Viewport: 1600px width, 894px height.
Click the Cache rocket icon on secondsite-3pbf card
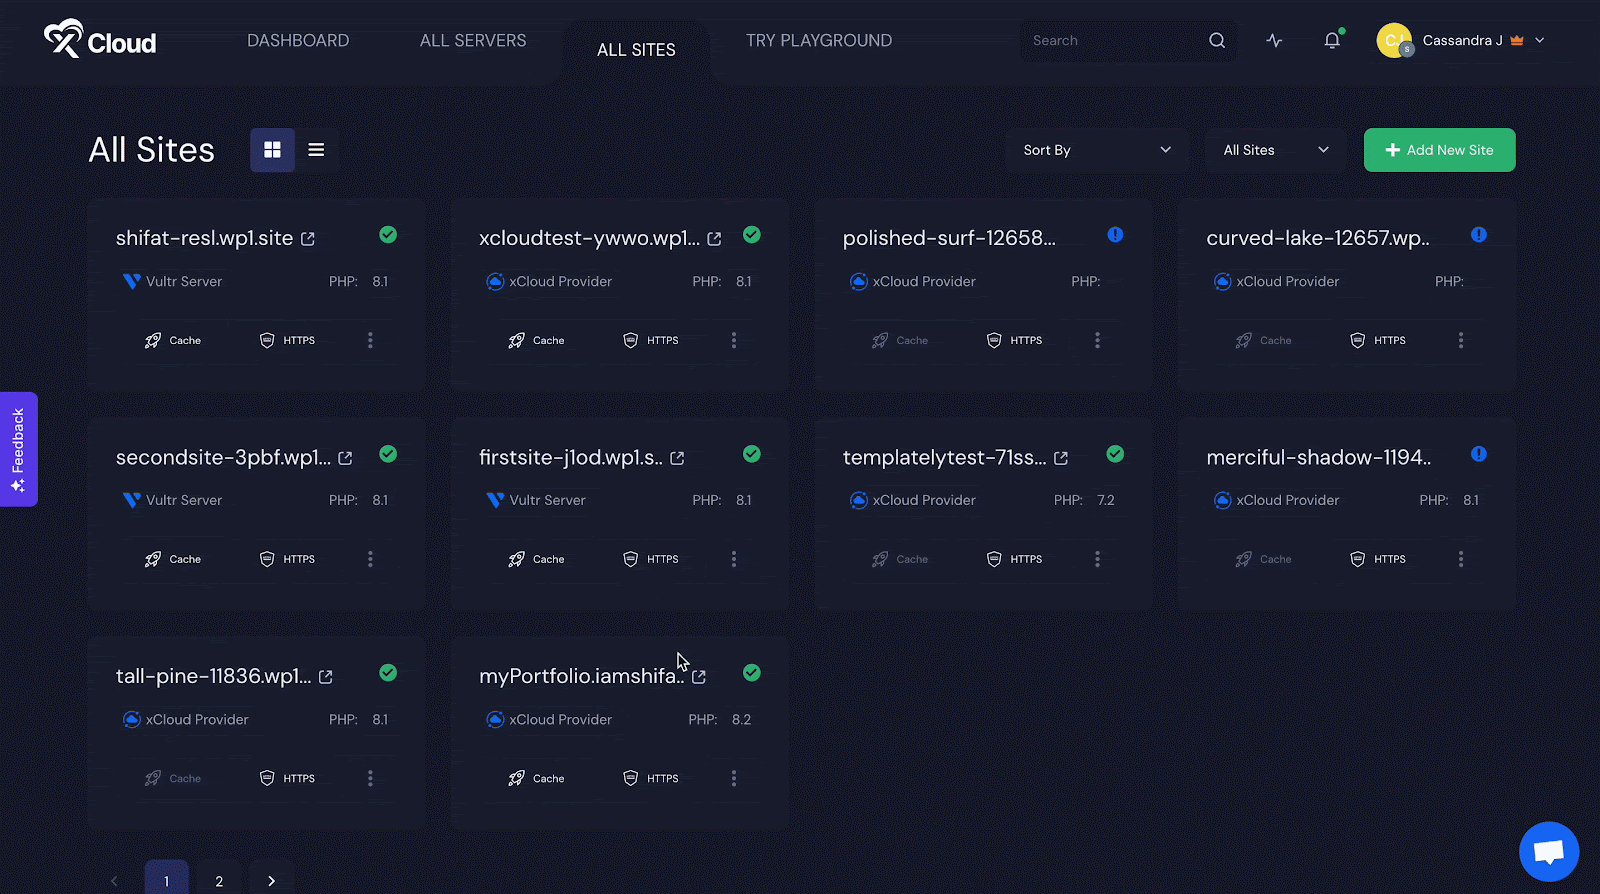pyautogui.click(x=153, y=559)
